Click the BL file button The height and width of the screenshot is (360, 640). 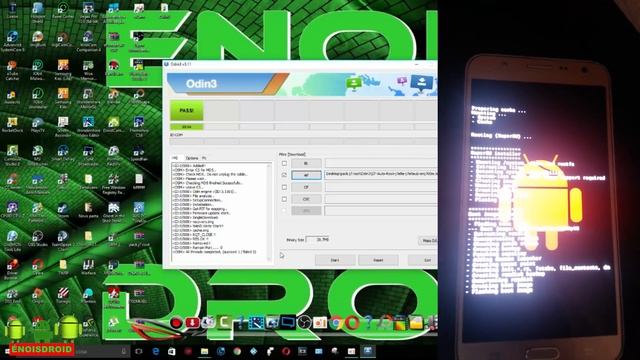[x=306, y=163]
